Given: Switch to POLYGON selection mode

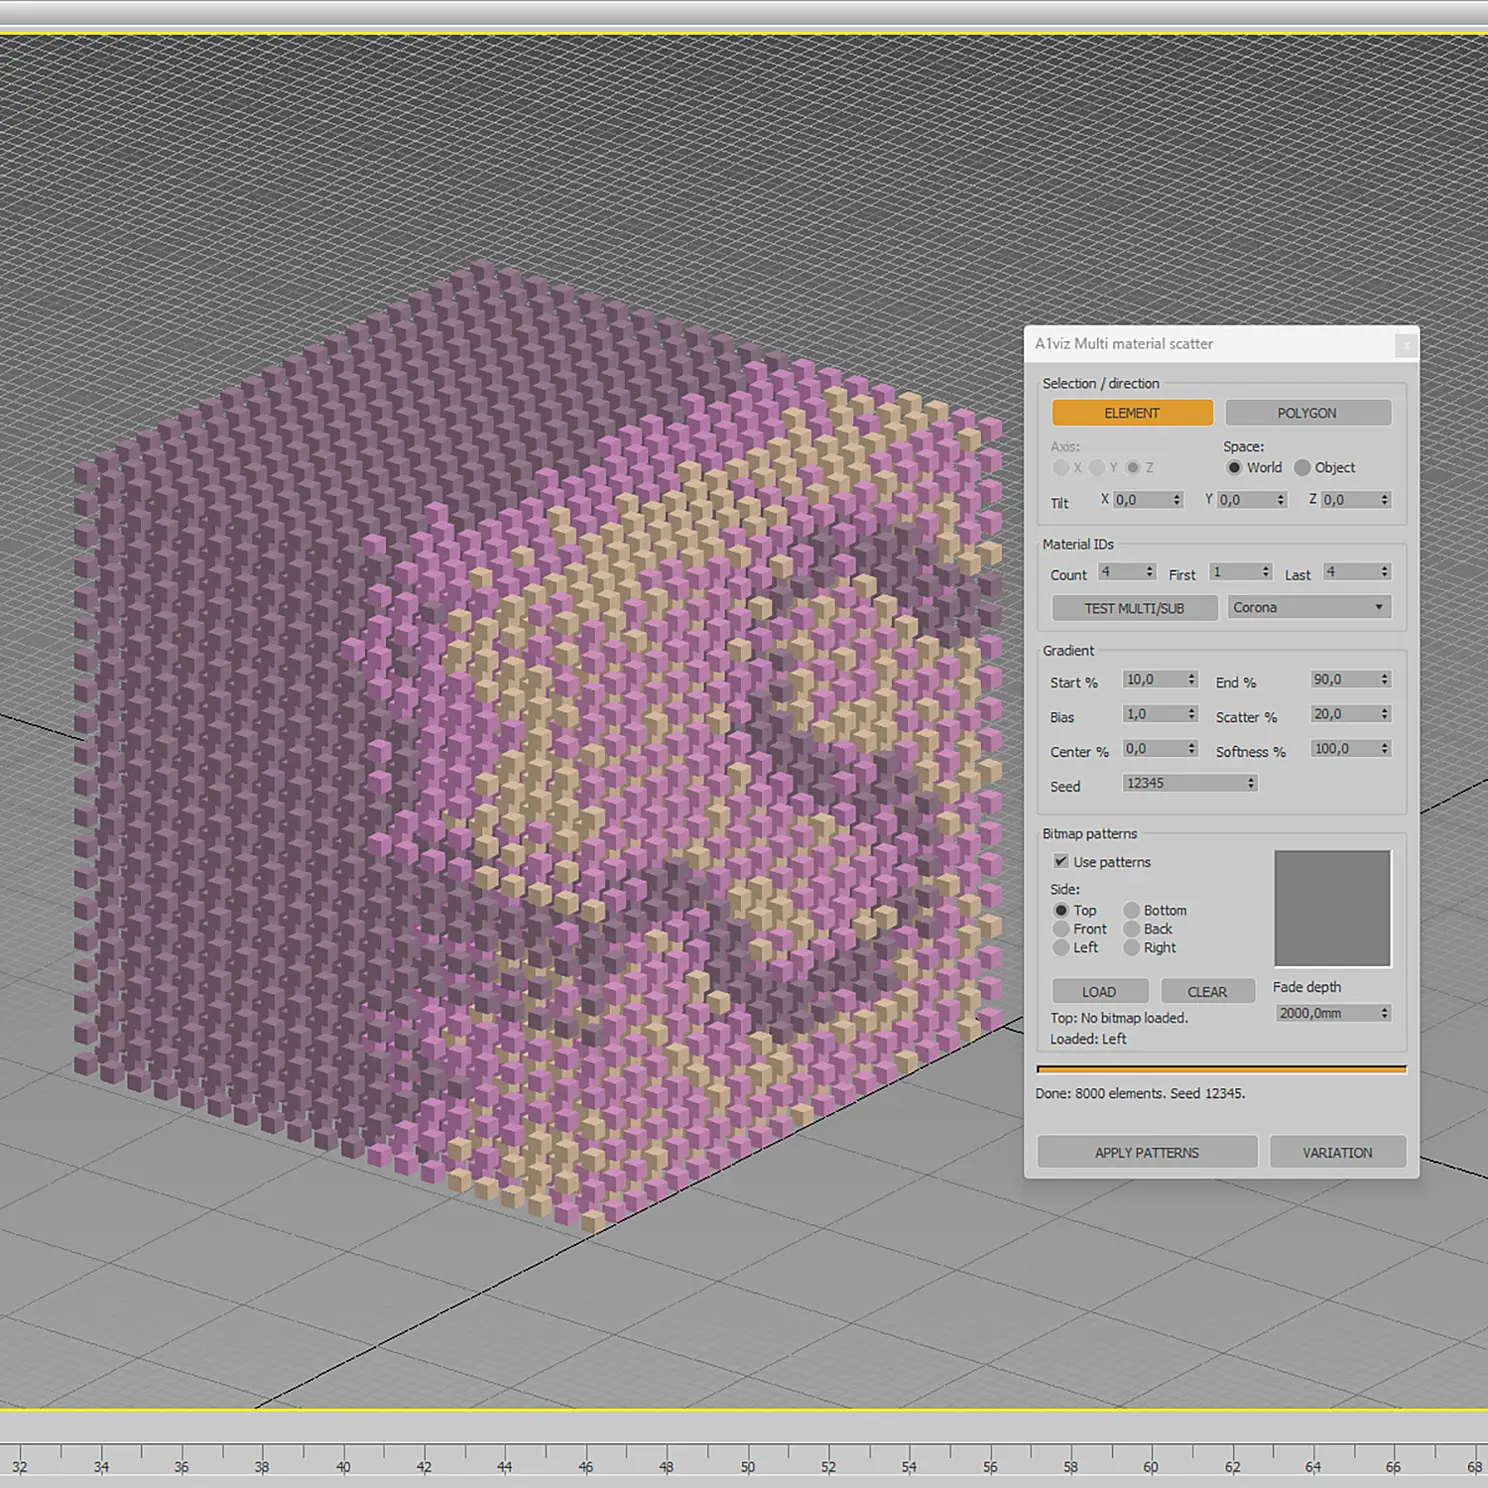Looking at the screenshot, I should (1307, 413).
